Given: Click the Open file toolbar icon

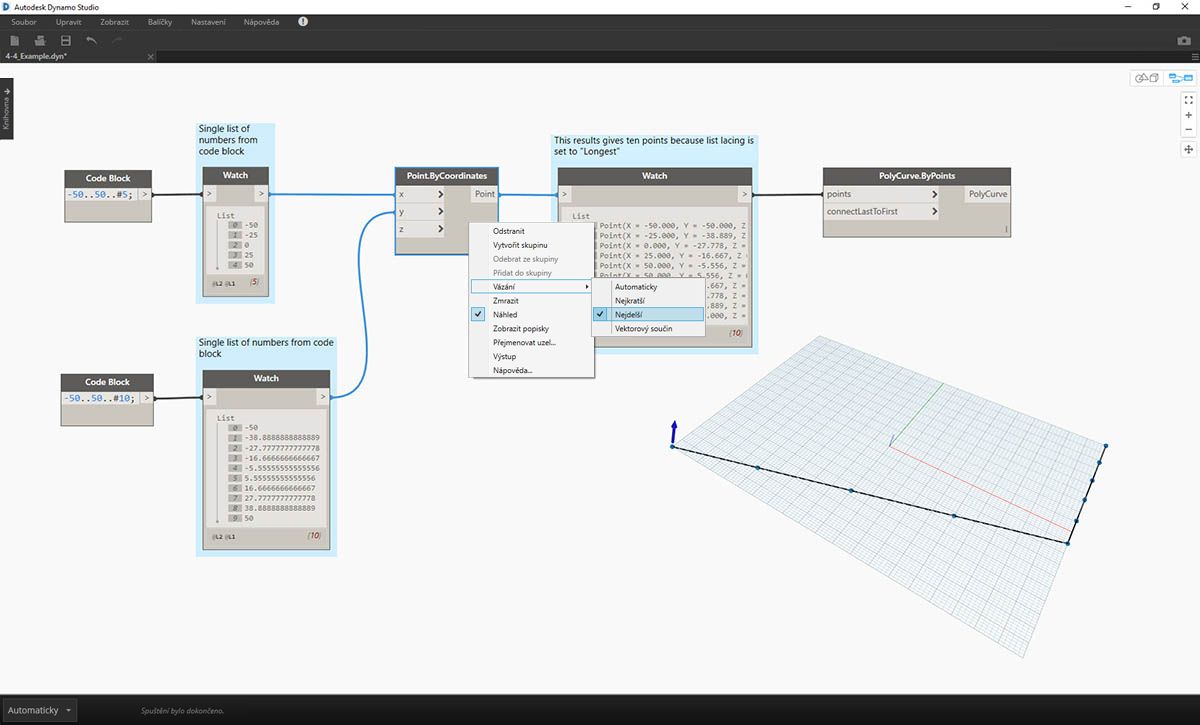Looking at the screenshot, I should pos(40,40).
